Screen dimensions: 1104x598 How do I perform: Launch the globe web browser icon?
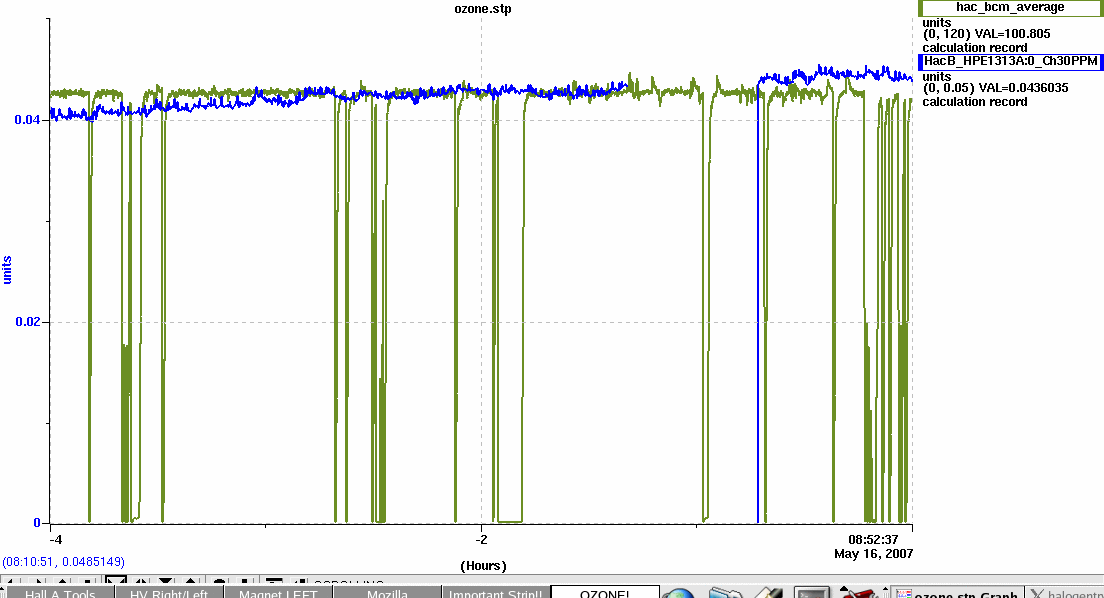[x=678, y=593]
